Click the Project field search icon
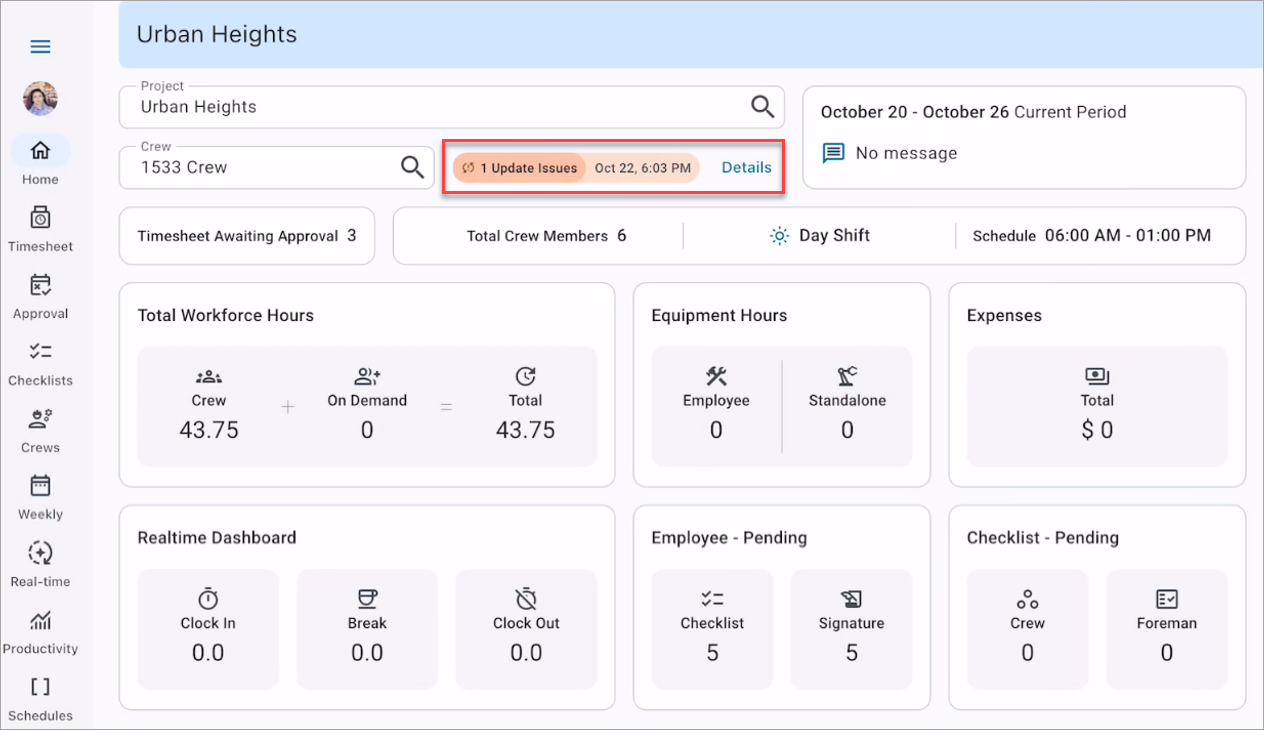1264x730 pixels. pyautogui.click(x=762, y=107)
